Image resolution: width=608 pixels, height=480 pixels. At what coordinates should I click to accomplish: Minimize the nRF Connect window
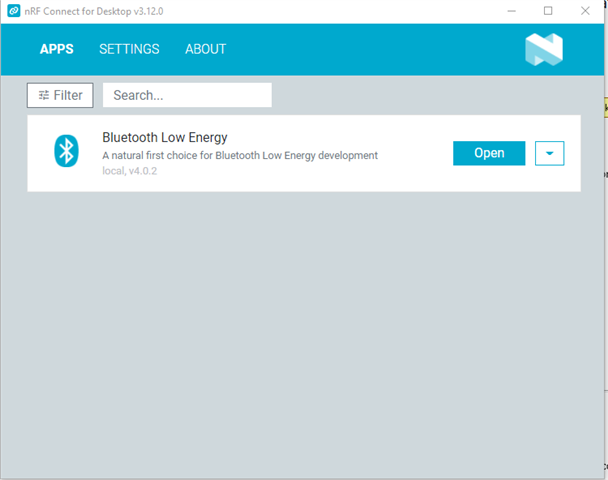[x=512, y=11]
